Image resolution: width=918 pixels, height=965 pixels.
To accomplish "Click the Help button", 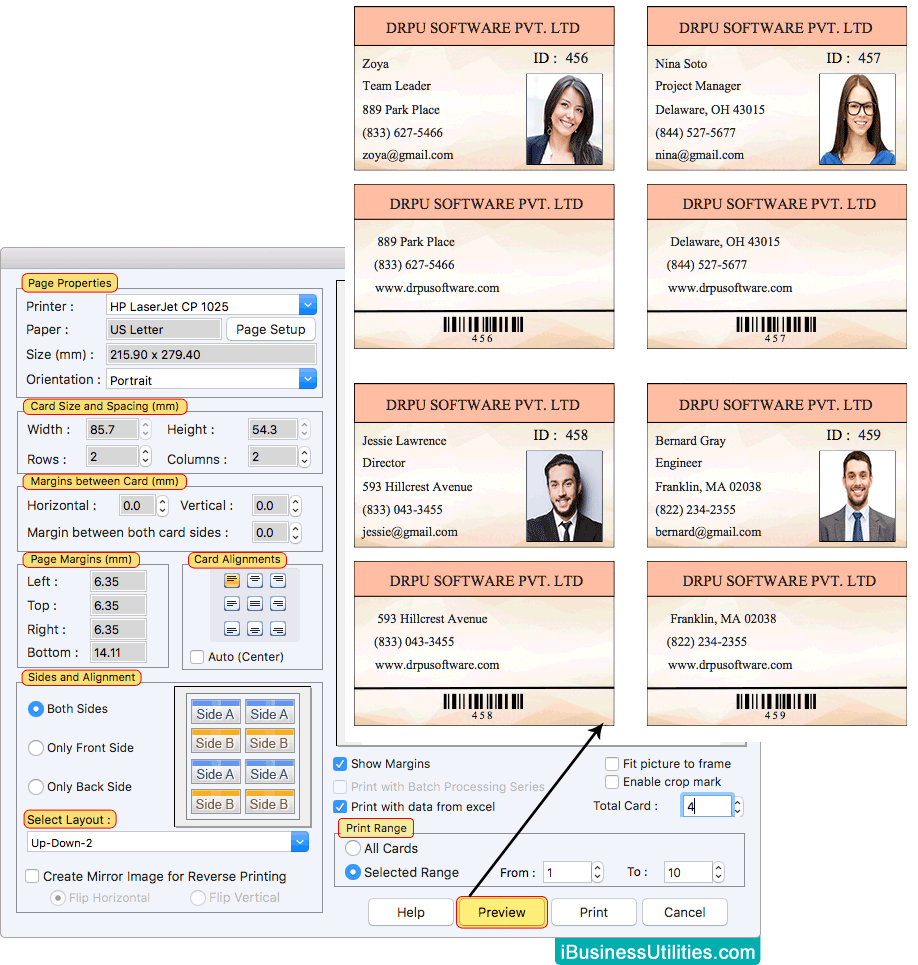I will pyautogui.click(x=410, y=912).
